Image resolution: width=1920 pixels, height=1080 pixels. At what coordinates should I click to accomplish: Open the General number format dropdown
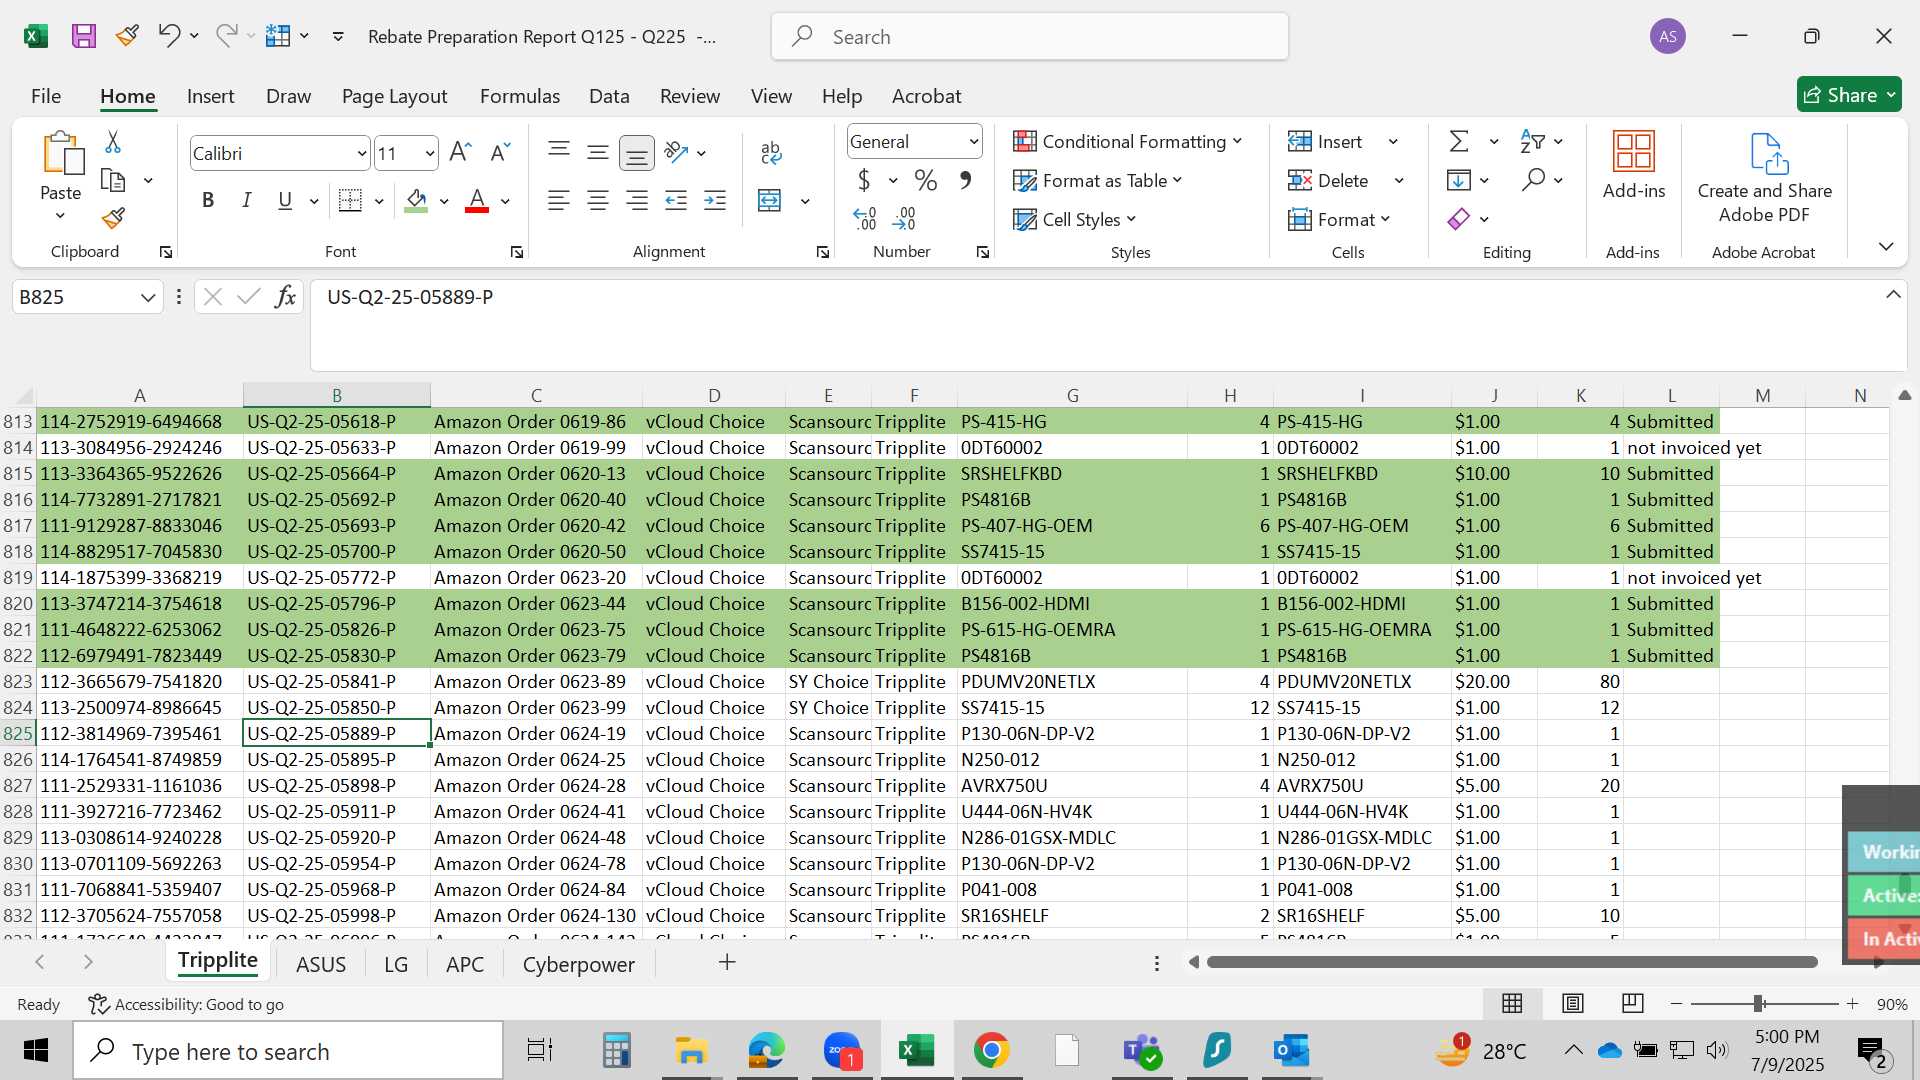pyautogui.click(x=973, y=142)
